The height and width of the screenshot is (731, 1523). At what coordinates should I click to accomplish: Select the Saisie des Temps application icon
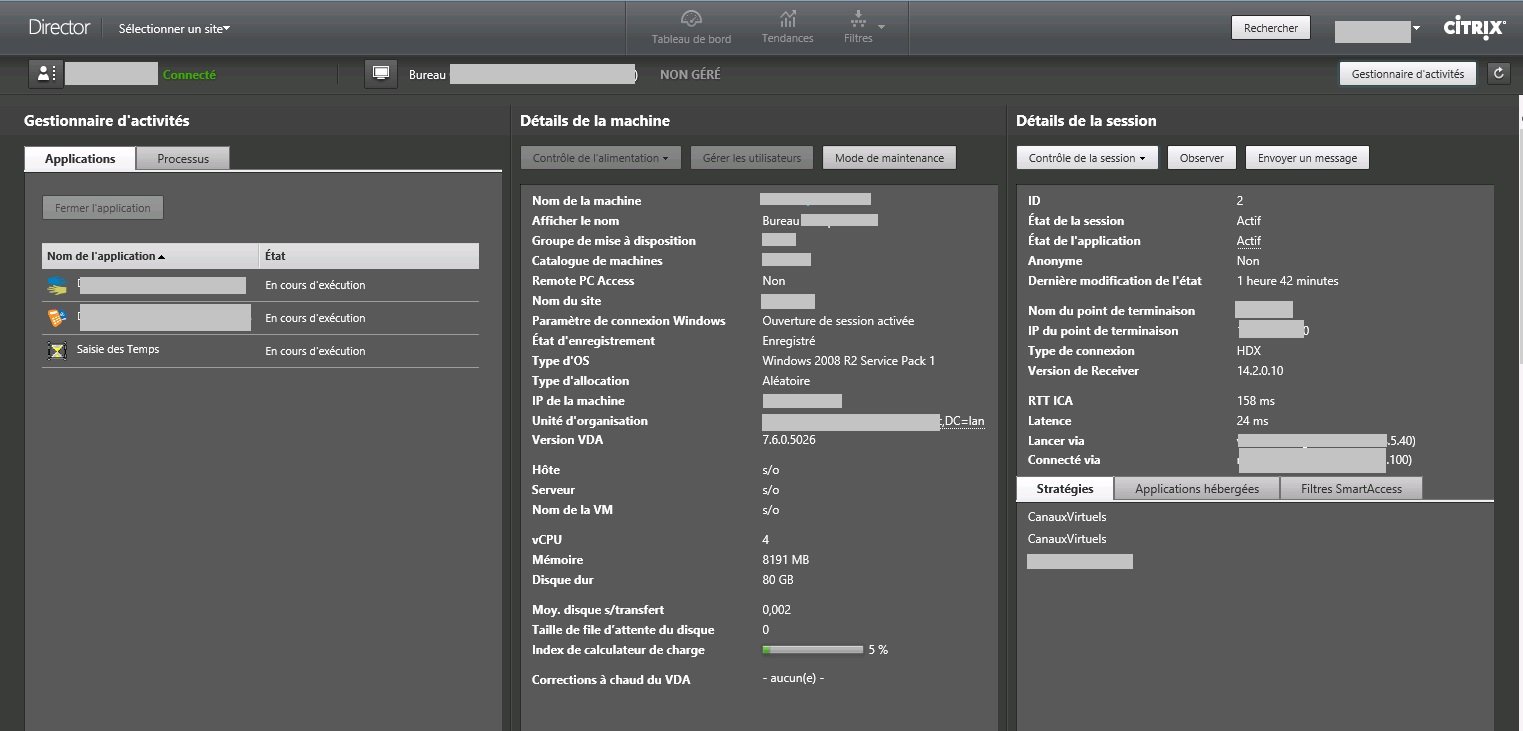click(x=57, y=351)
